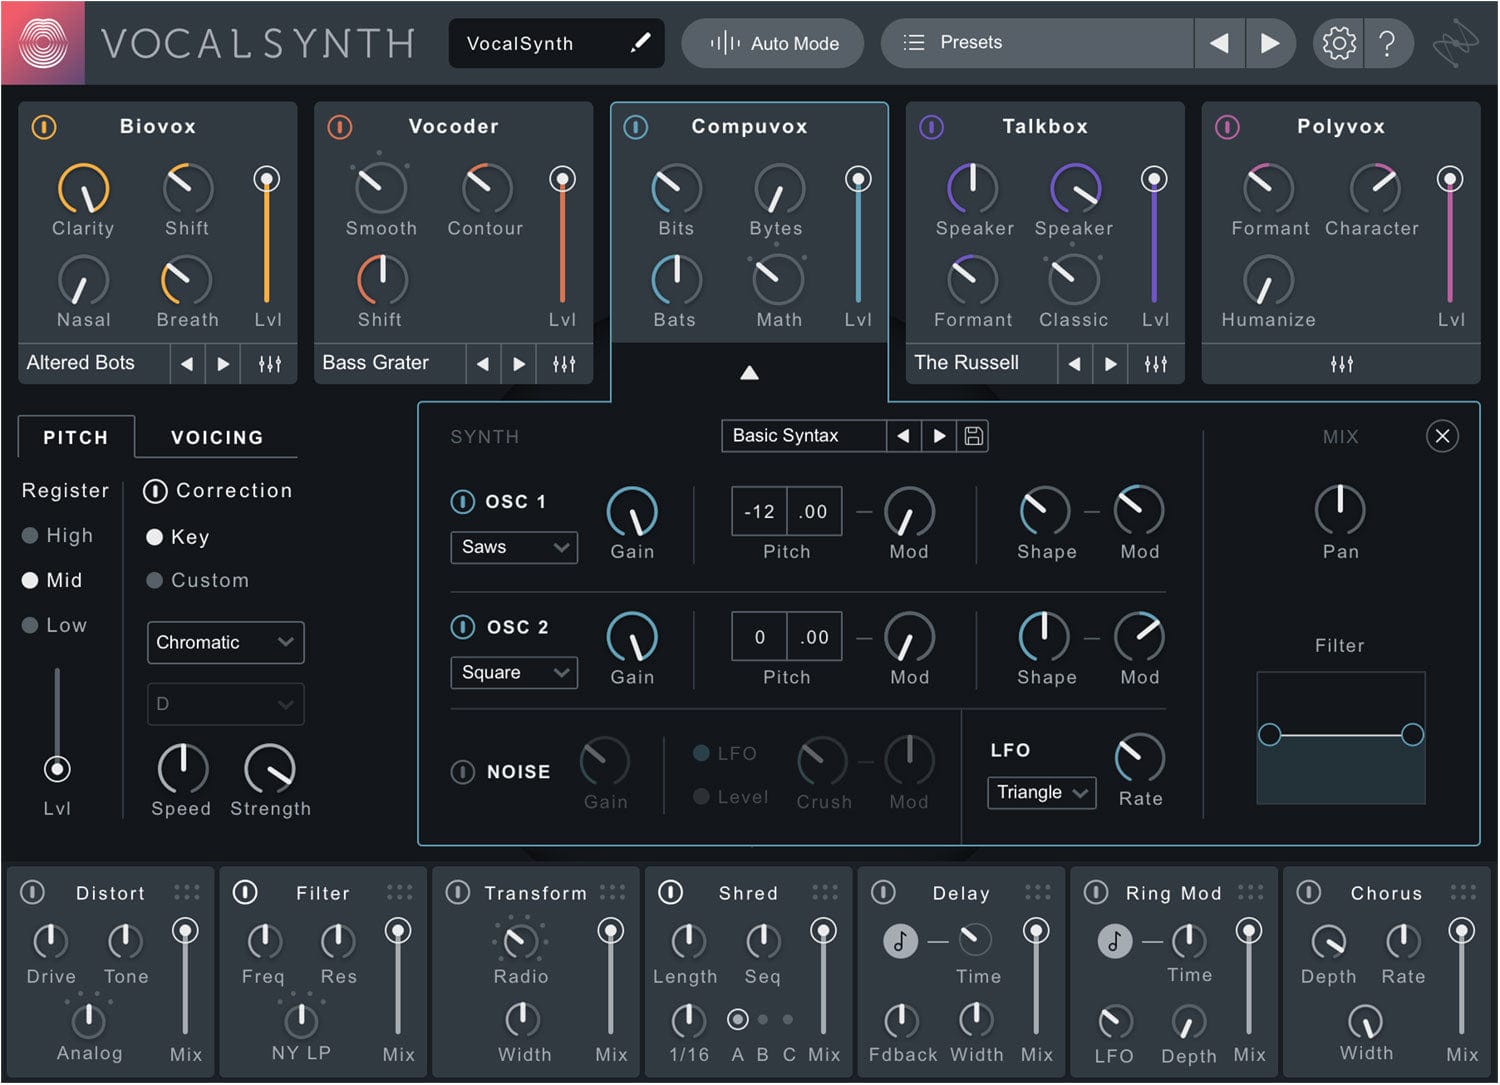Enable the NOISE oscillator
1500x1085 pixels.
(x=462, y=772)
